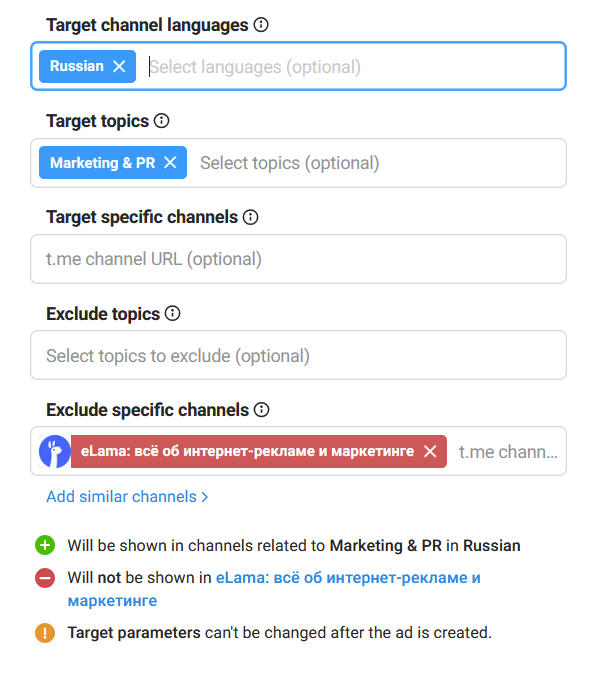Click the Target topics label
600x673 pixels.
[97, 121]
